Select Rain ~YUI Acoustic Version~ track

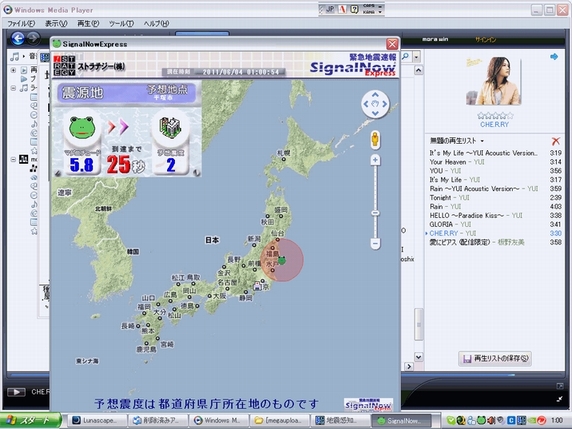[x=495, y=189]
